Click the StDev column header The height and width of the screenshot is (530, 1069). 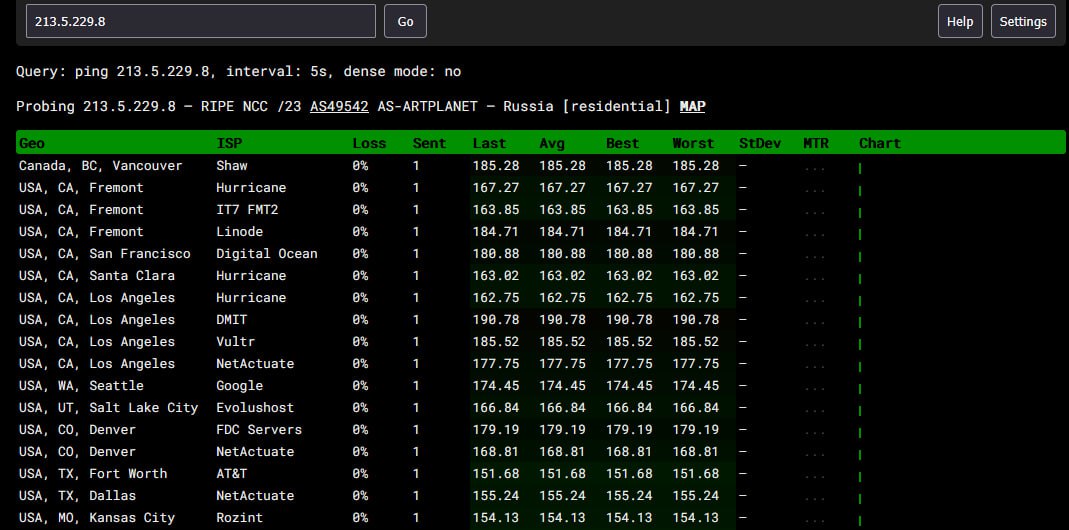[x=759, y=143]
